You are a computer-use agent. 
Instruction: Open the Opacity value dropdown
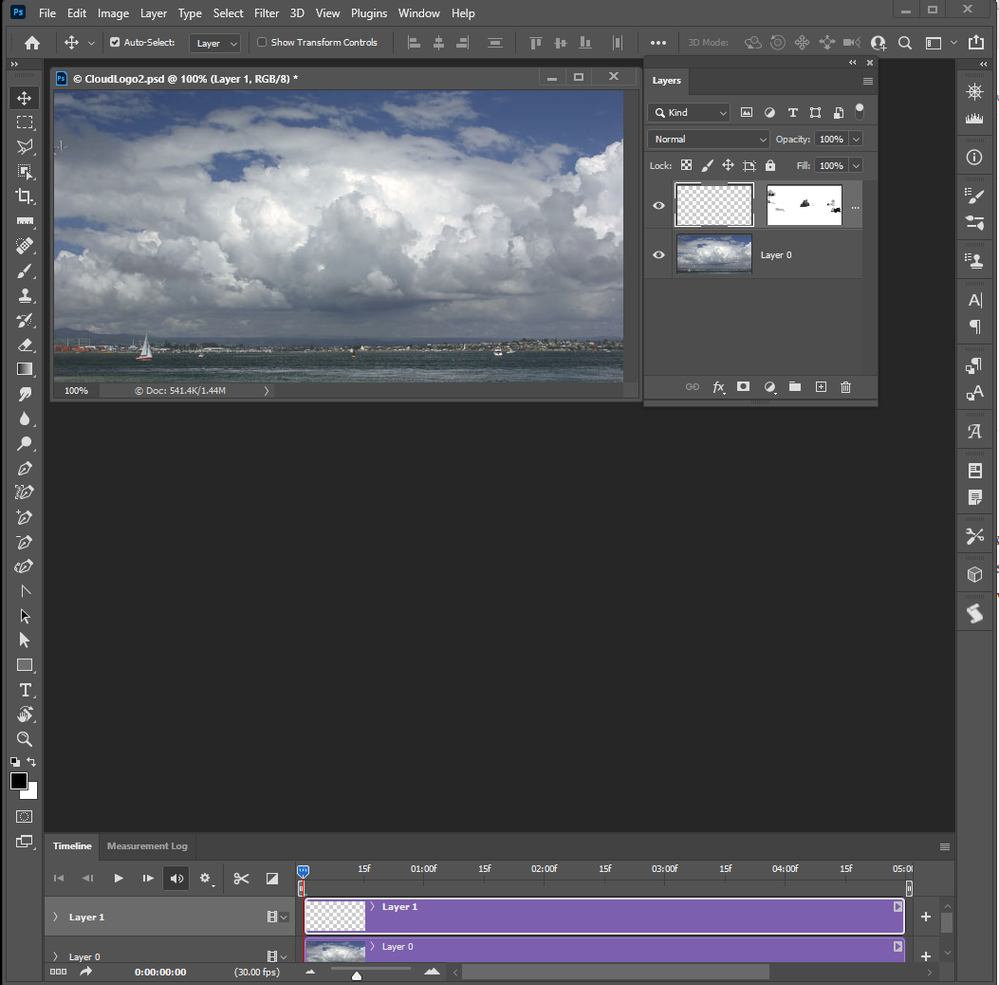click(x=856, y=139)
